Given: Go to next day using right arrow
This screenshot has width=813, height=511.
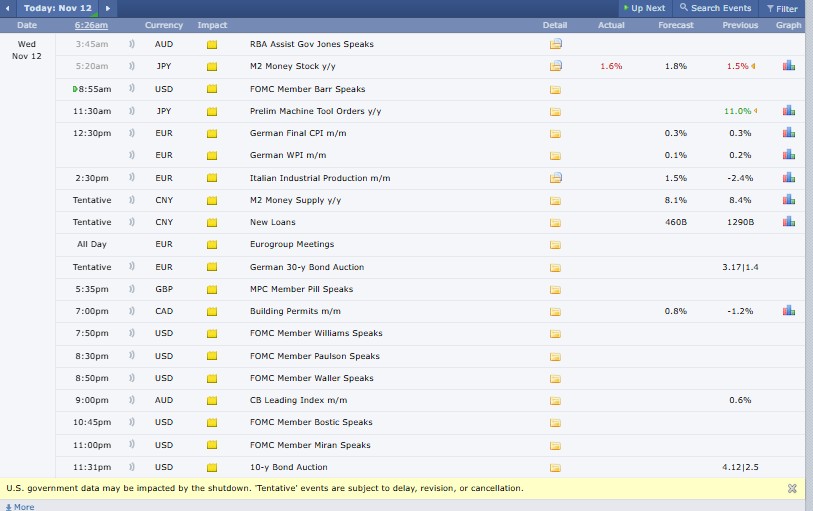Looking at the screenshot, I should pos(108,8).
